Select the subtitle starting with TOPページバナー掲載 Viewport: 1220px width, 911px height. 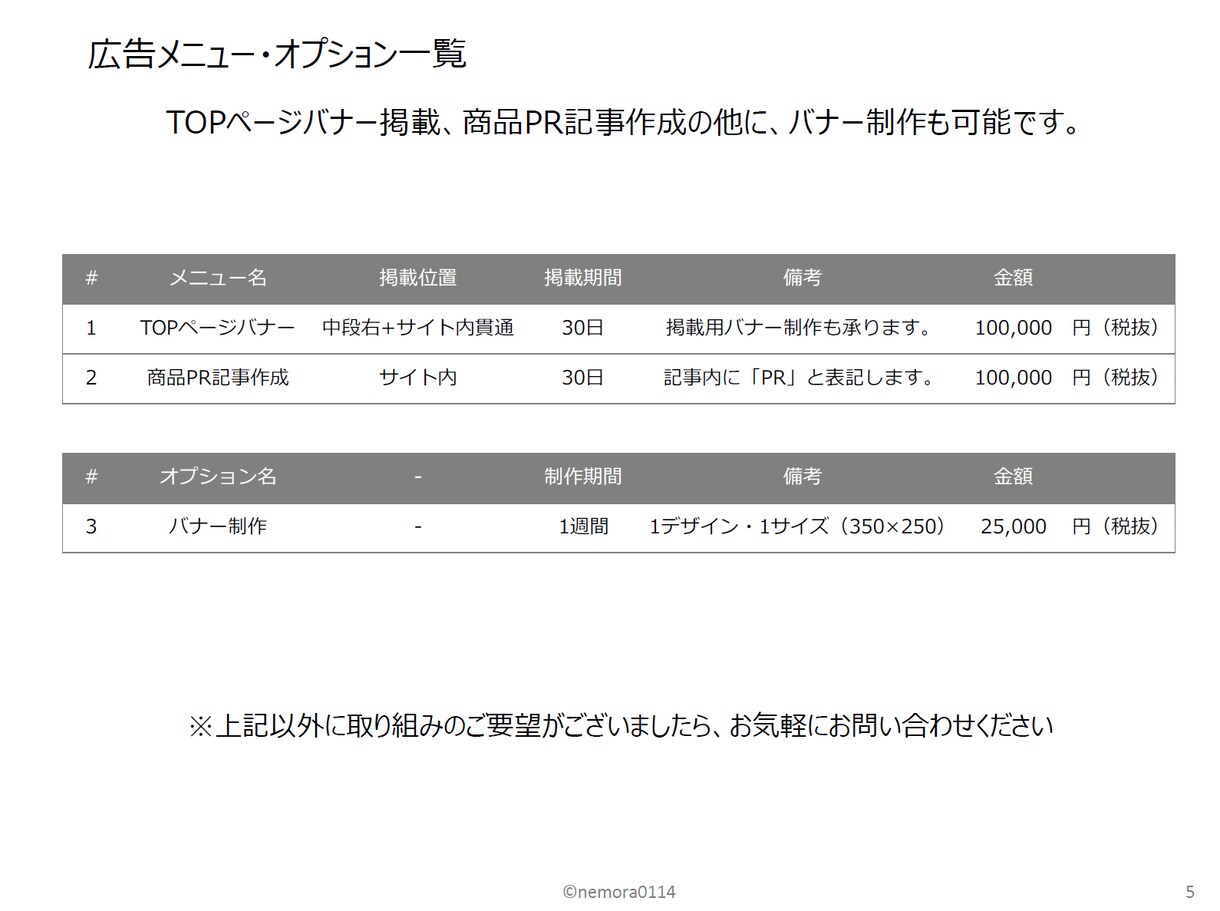click(x=624, y=123)
